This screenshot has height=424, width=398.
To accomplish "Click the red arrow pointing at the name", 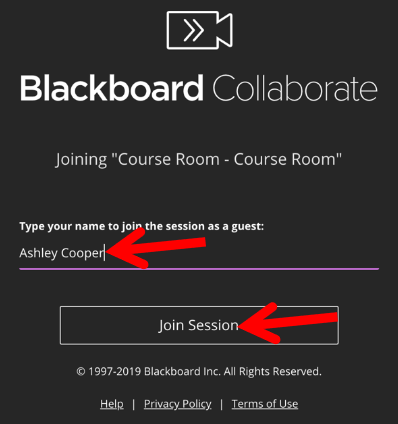I will click(155, 248).
